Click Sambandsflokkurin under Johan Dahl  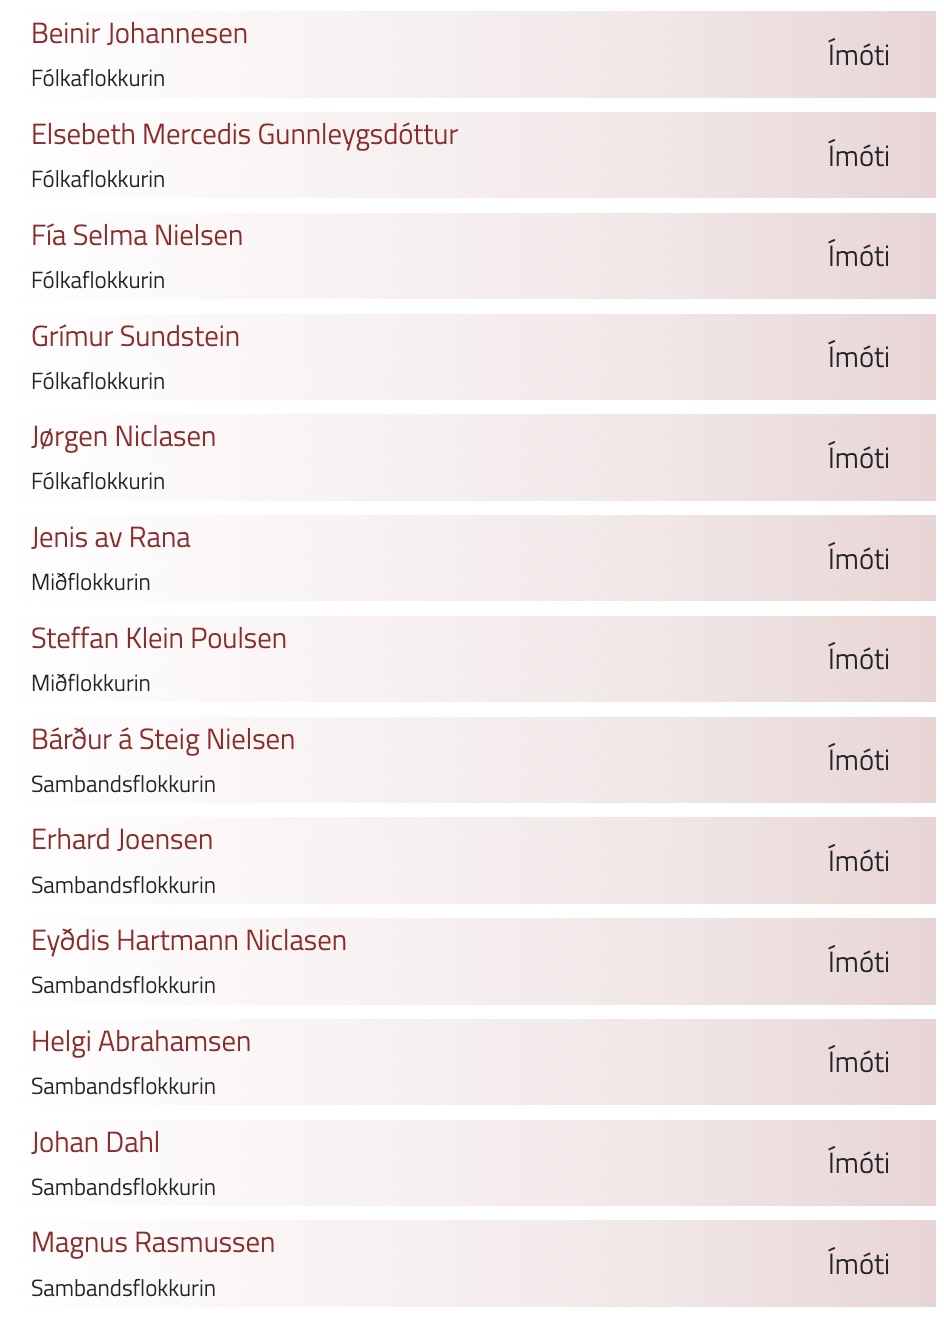tap(123, 1187)
